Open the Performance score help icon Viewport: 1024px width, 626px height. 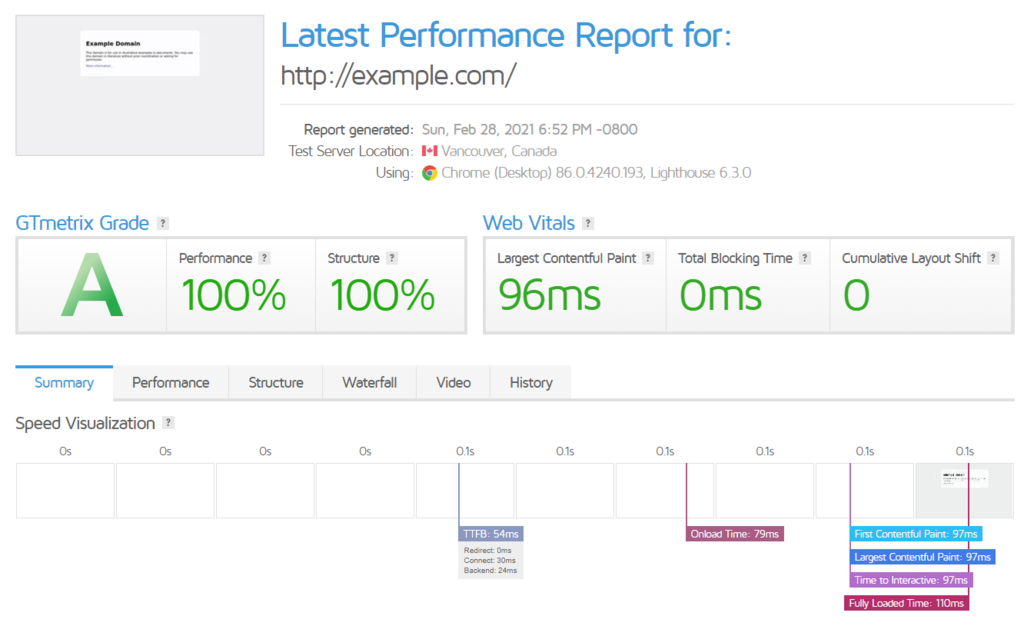(264, 257)
